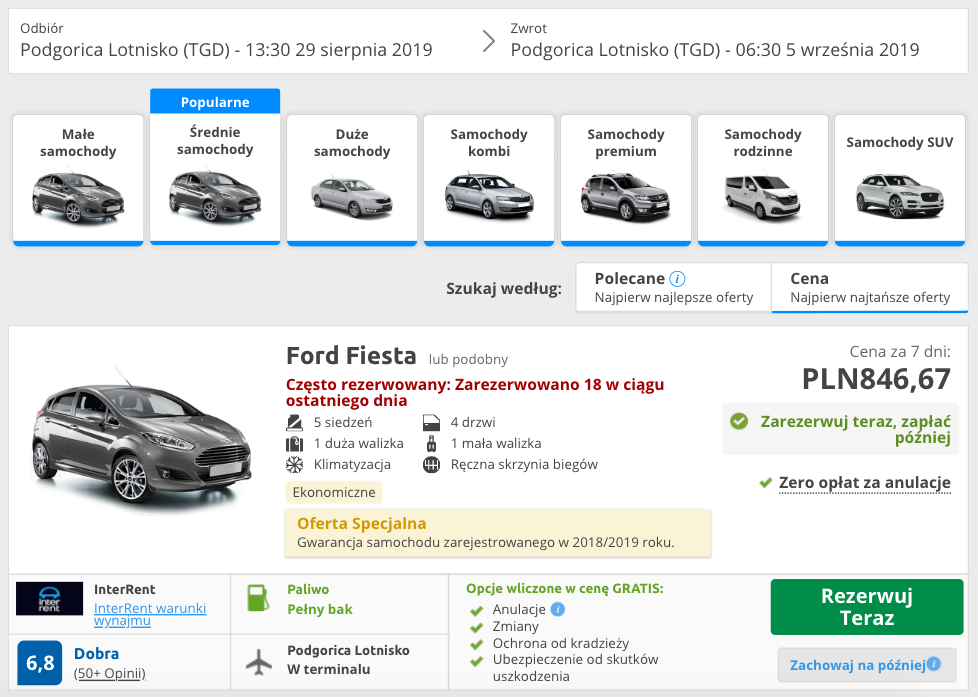The image size is (978, 697).
Task: Click the Rezerwuj Teraz button
Action: coord(866,606)
